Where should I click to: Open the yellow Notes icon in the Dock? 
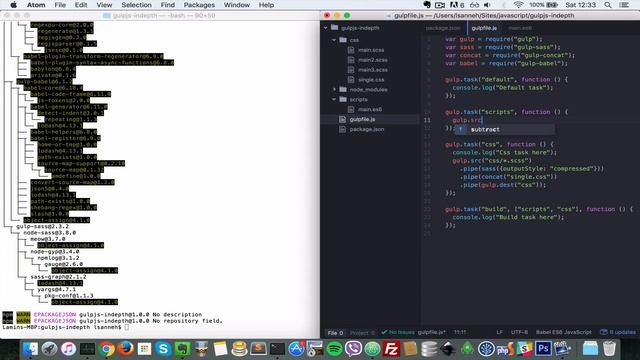pyautogui.click(x=220, y=349)
